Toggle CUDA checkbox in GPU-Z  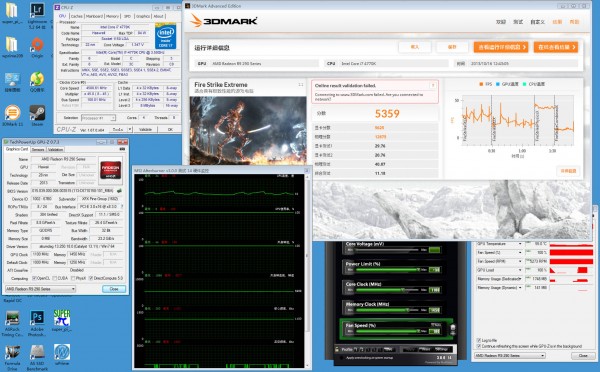[x=54, y=278]
